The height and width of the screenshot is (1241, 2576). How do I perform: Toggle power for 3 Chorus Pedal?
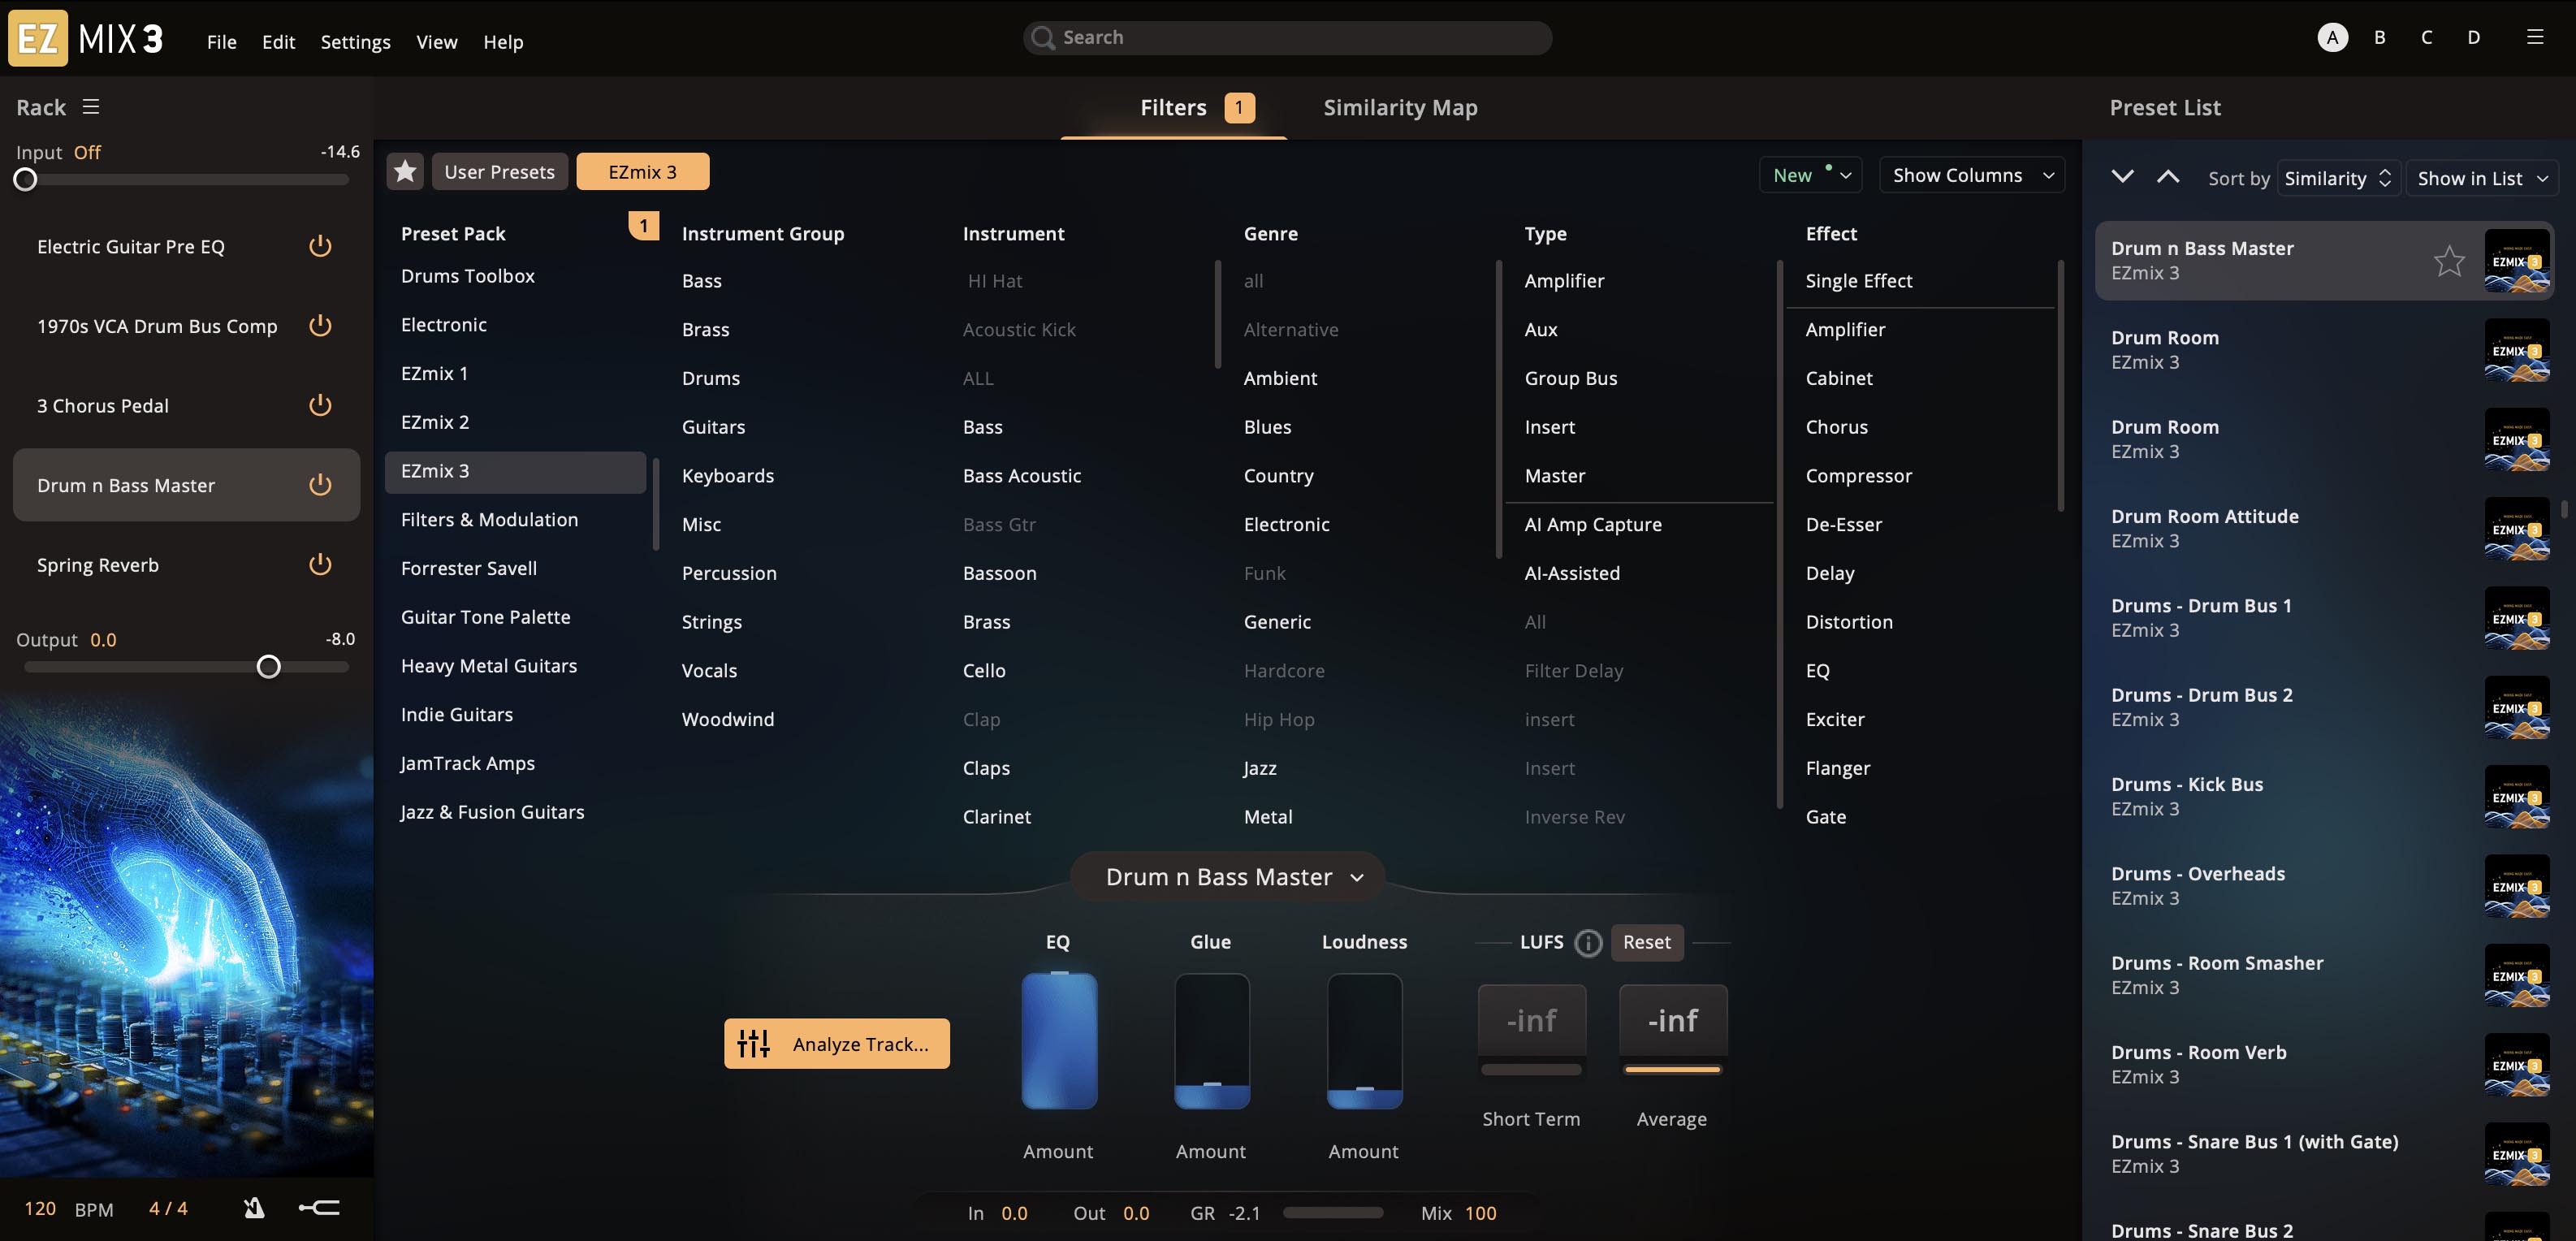pyautogui.click(x=320, y=405)
